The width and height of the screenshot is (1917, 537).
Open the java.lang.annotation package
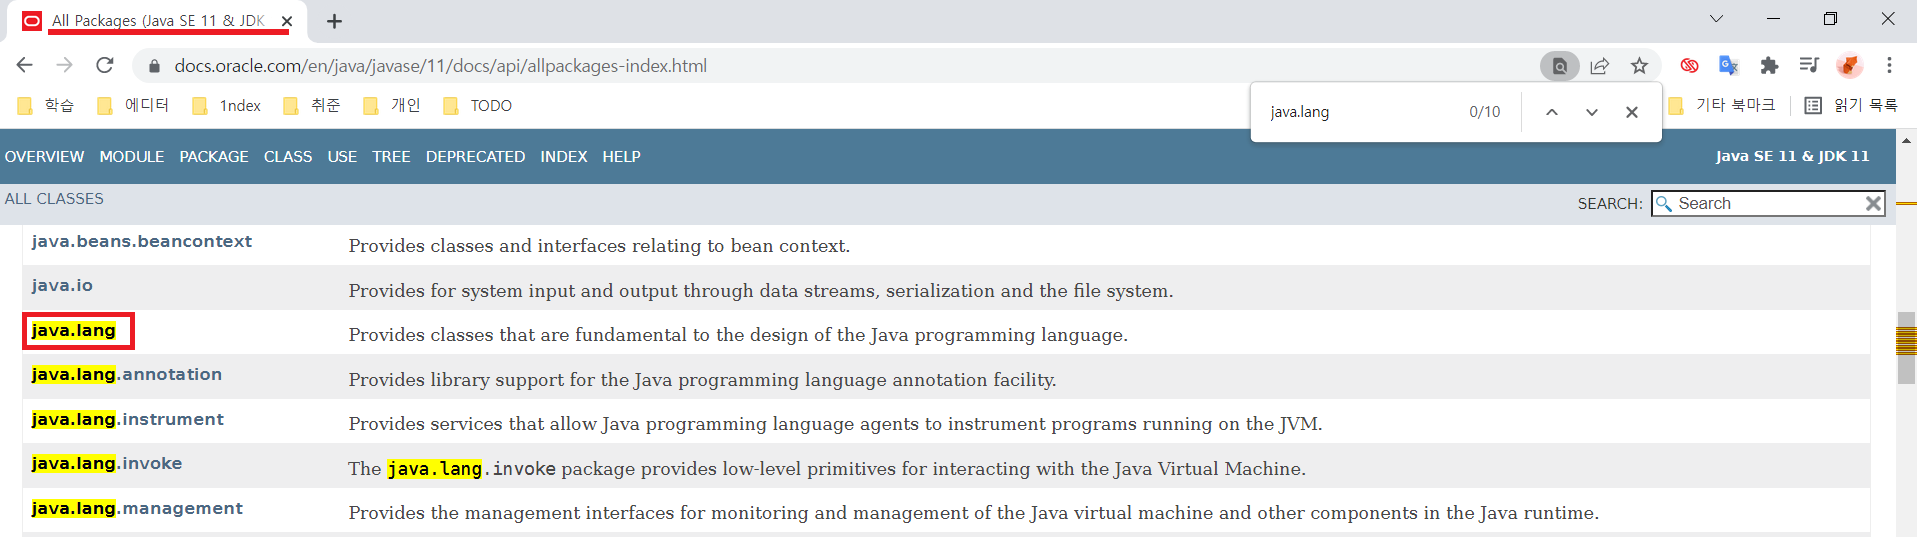[x=127, y=375]
